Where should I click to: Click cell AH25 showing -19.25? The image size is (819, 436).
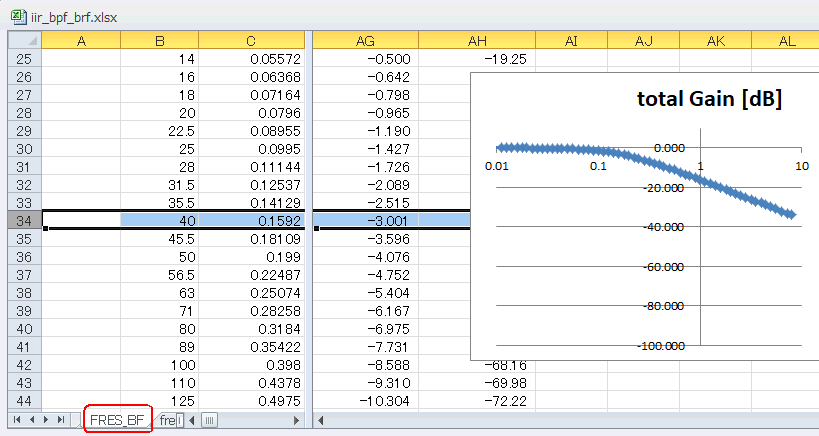pos(477,59)
